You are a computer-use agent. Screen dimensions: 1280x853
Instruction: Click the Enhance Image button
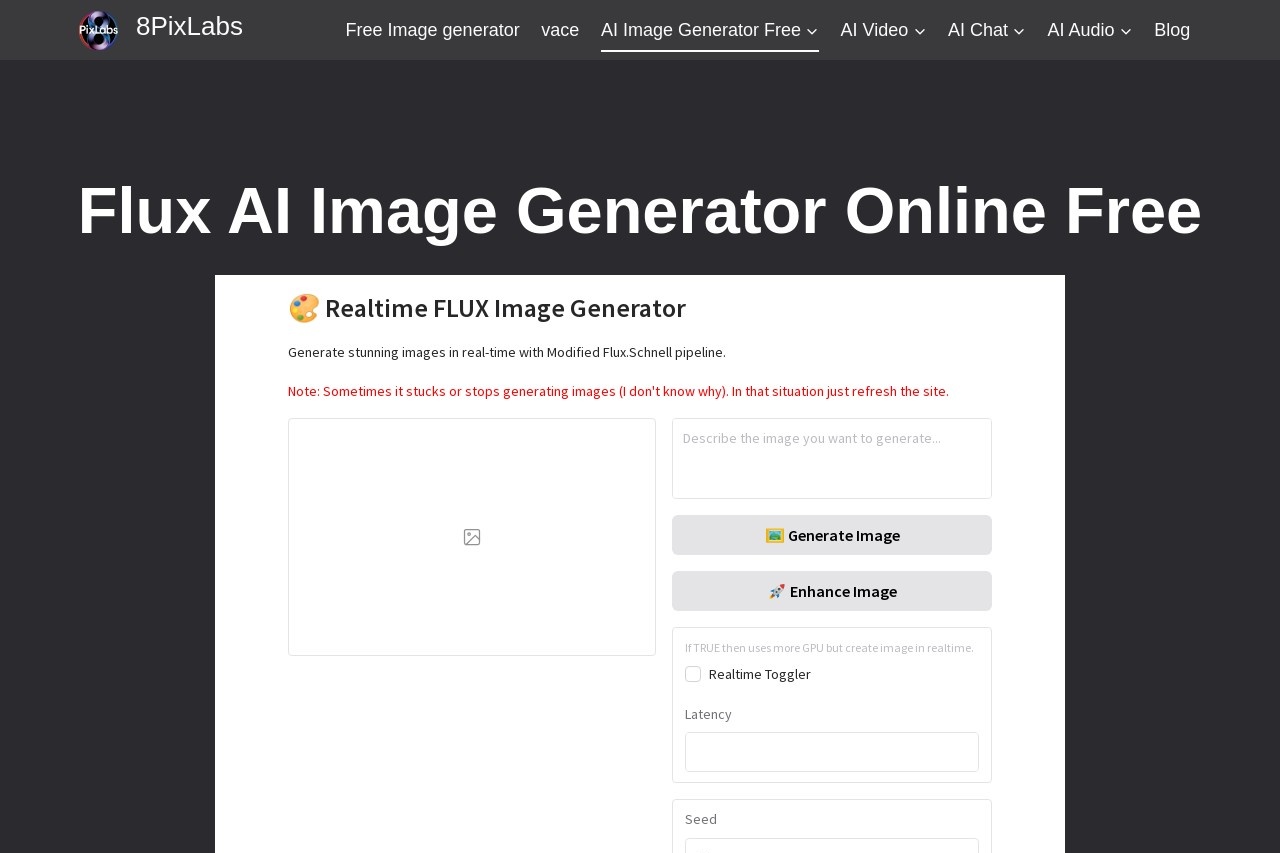point(832,591)
